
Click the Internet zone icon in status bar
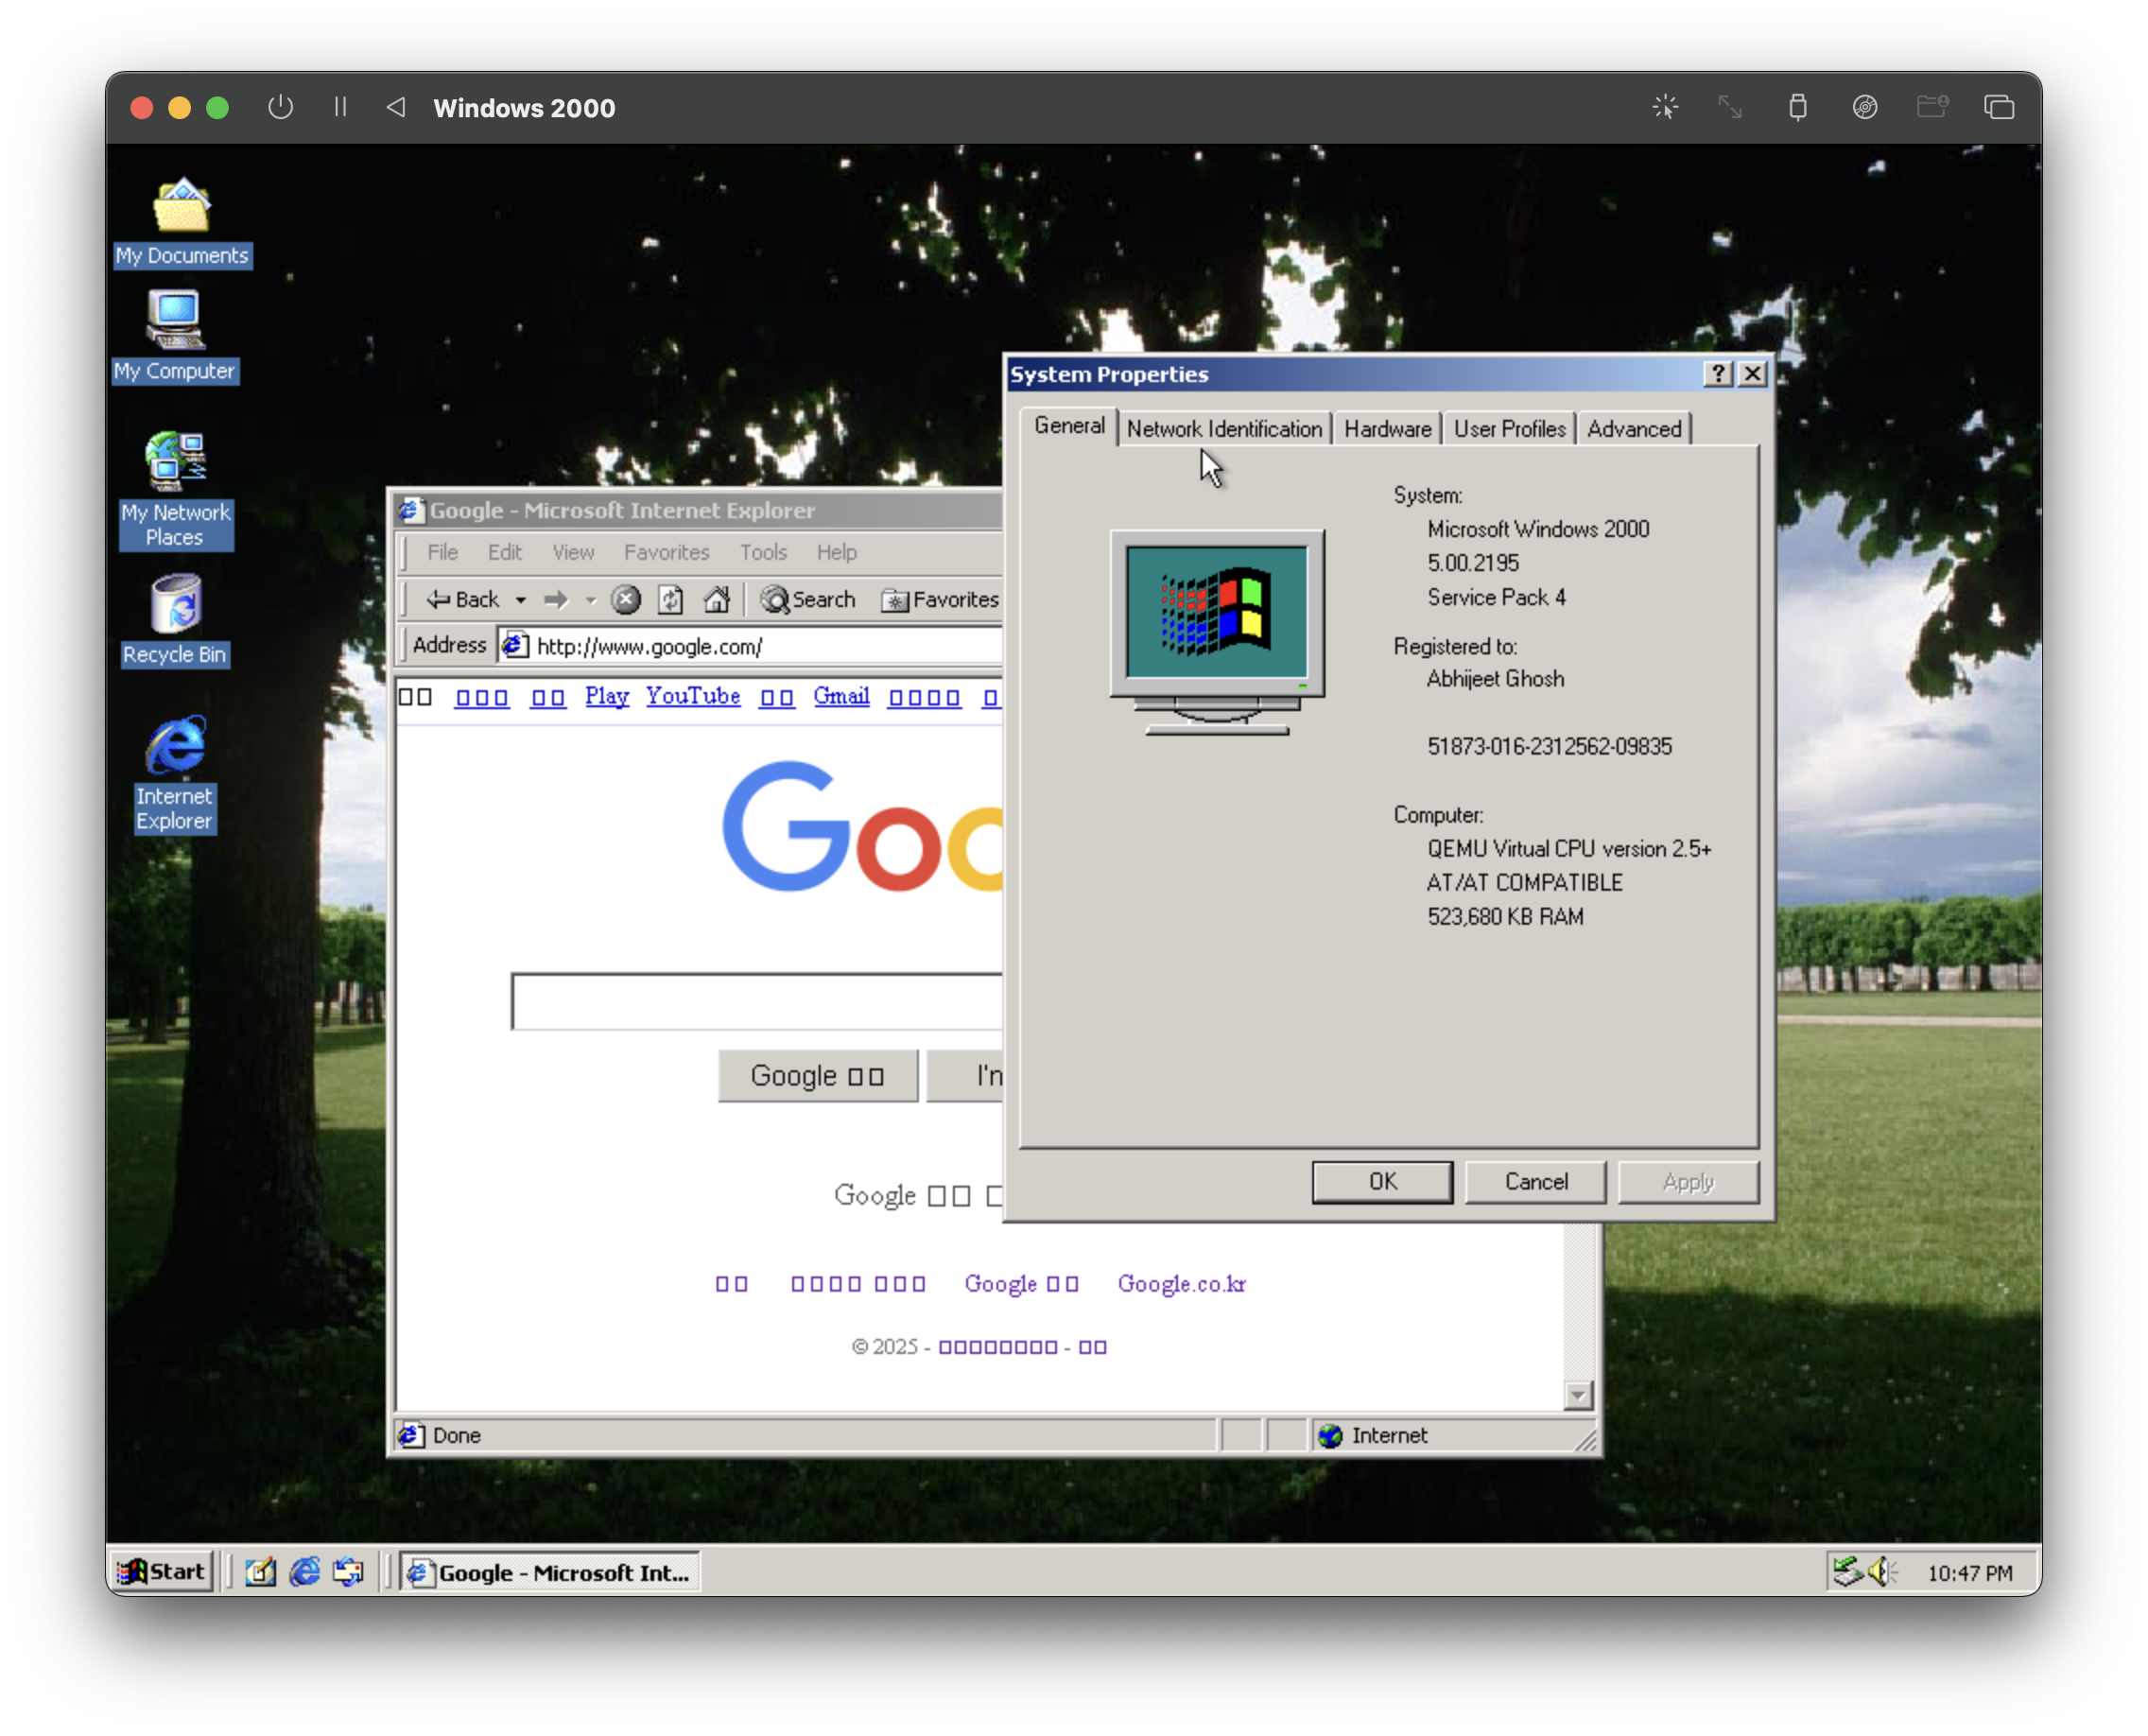pos(1330,1436)
